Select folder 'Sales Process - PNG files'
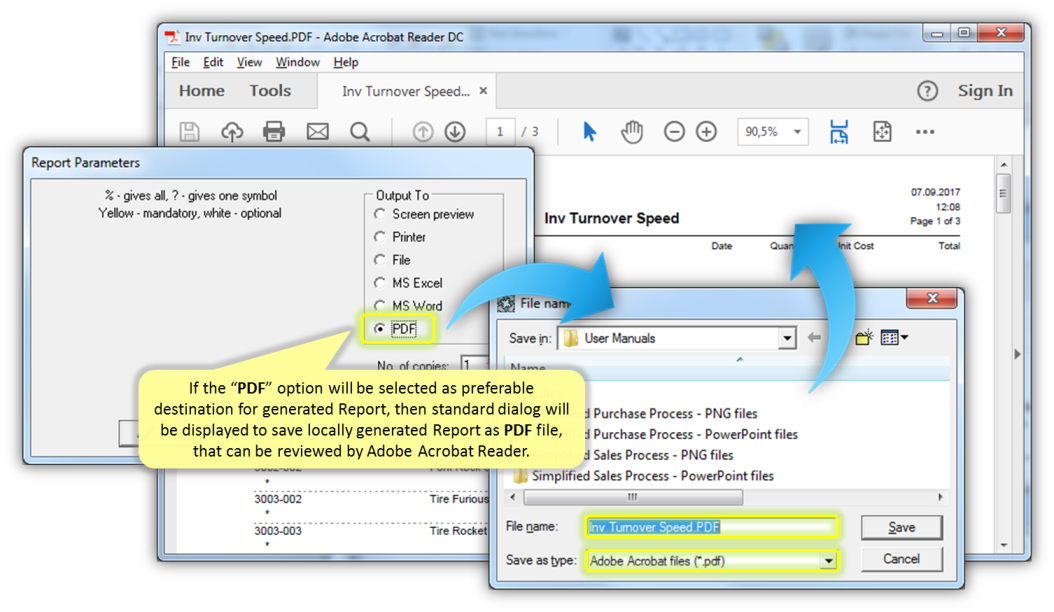 pos(663,455)
